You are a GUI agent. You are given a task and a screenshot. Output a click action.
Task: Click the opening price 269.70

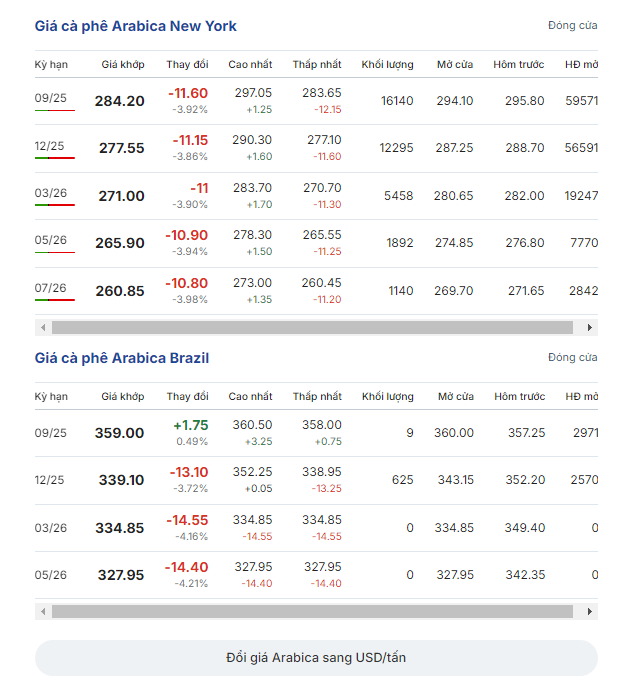coord(454,291)
